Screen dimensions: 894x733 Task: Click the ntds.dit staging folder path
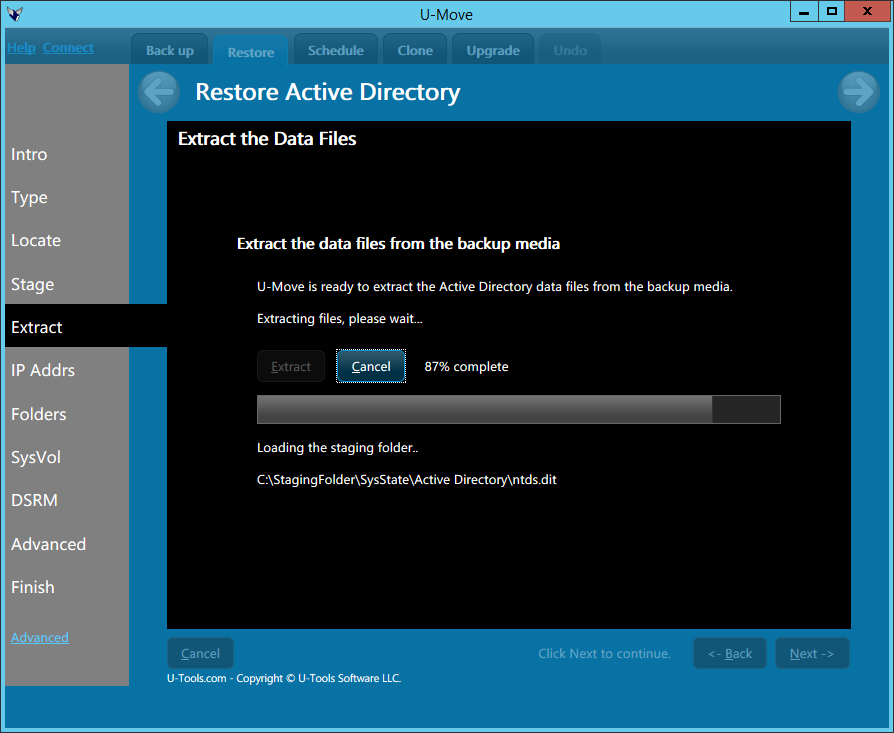pyautogui.click(x=407, y=479)
